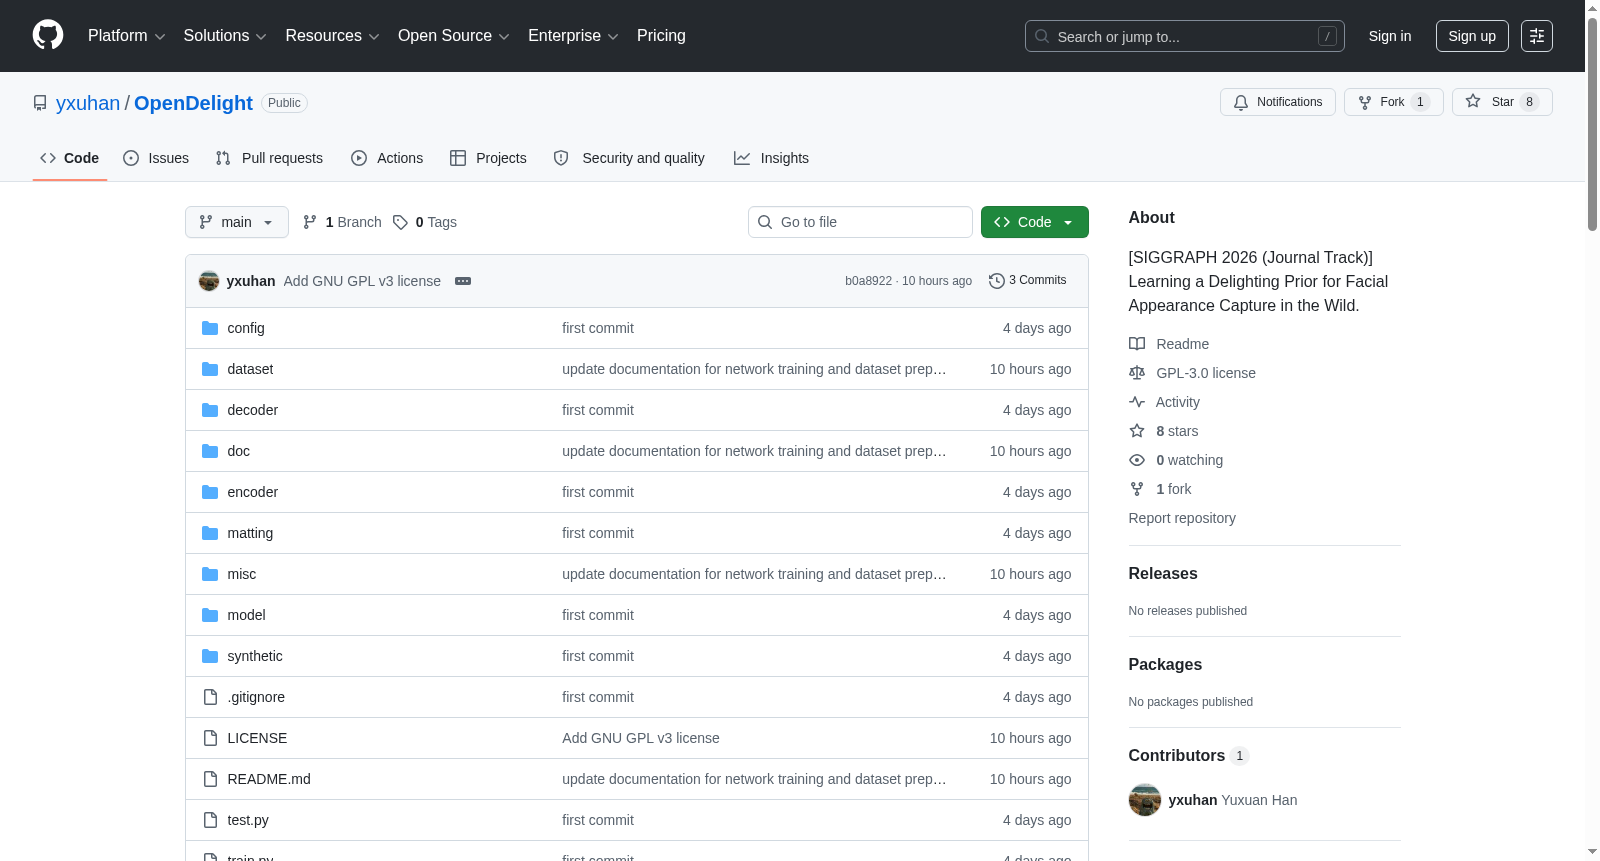
Task: Switch to the Issues tab
Action: click(x=156, y=158)
